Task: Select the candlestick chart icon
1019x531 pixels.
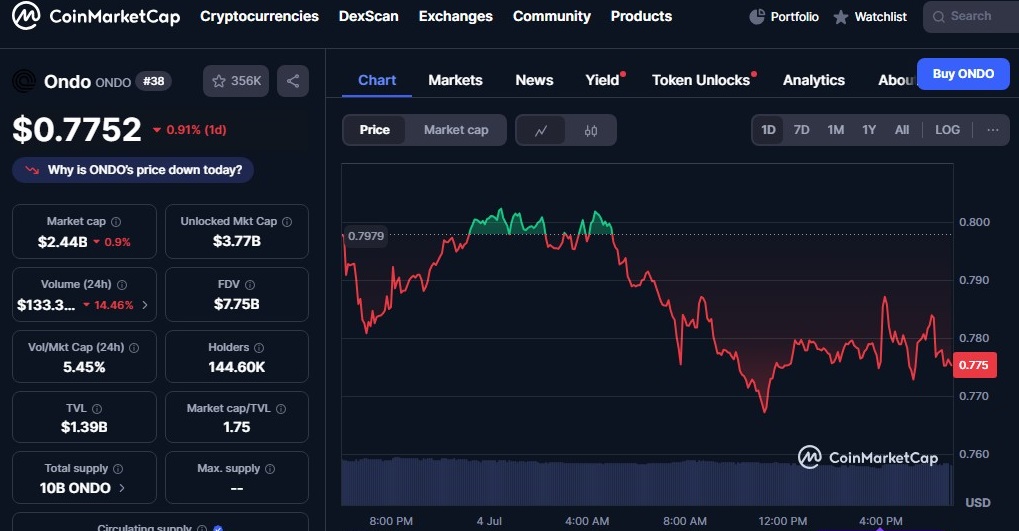Action: pos(591,130)
